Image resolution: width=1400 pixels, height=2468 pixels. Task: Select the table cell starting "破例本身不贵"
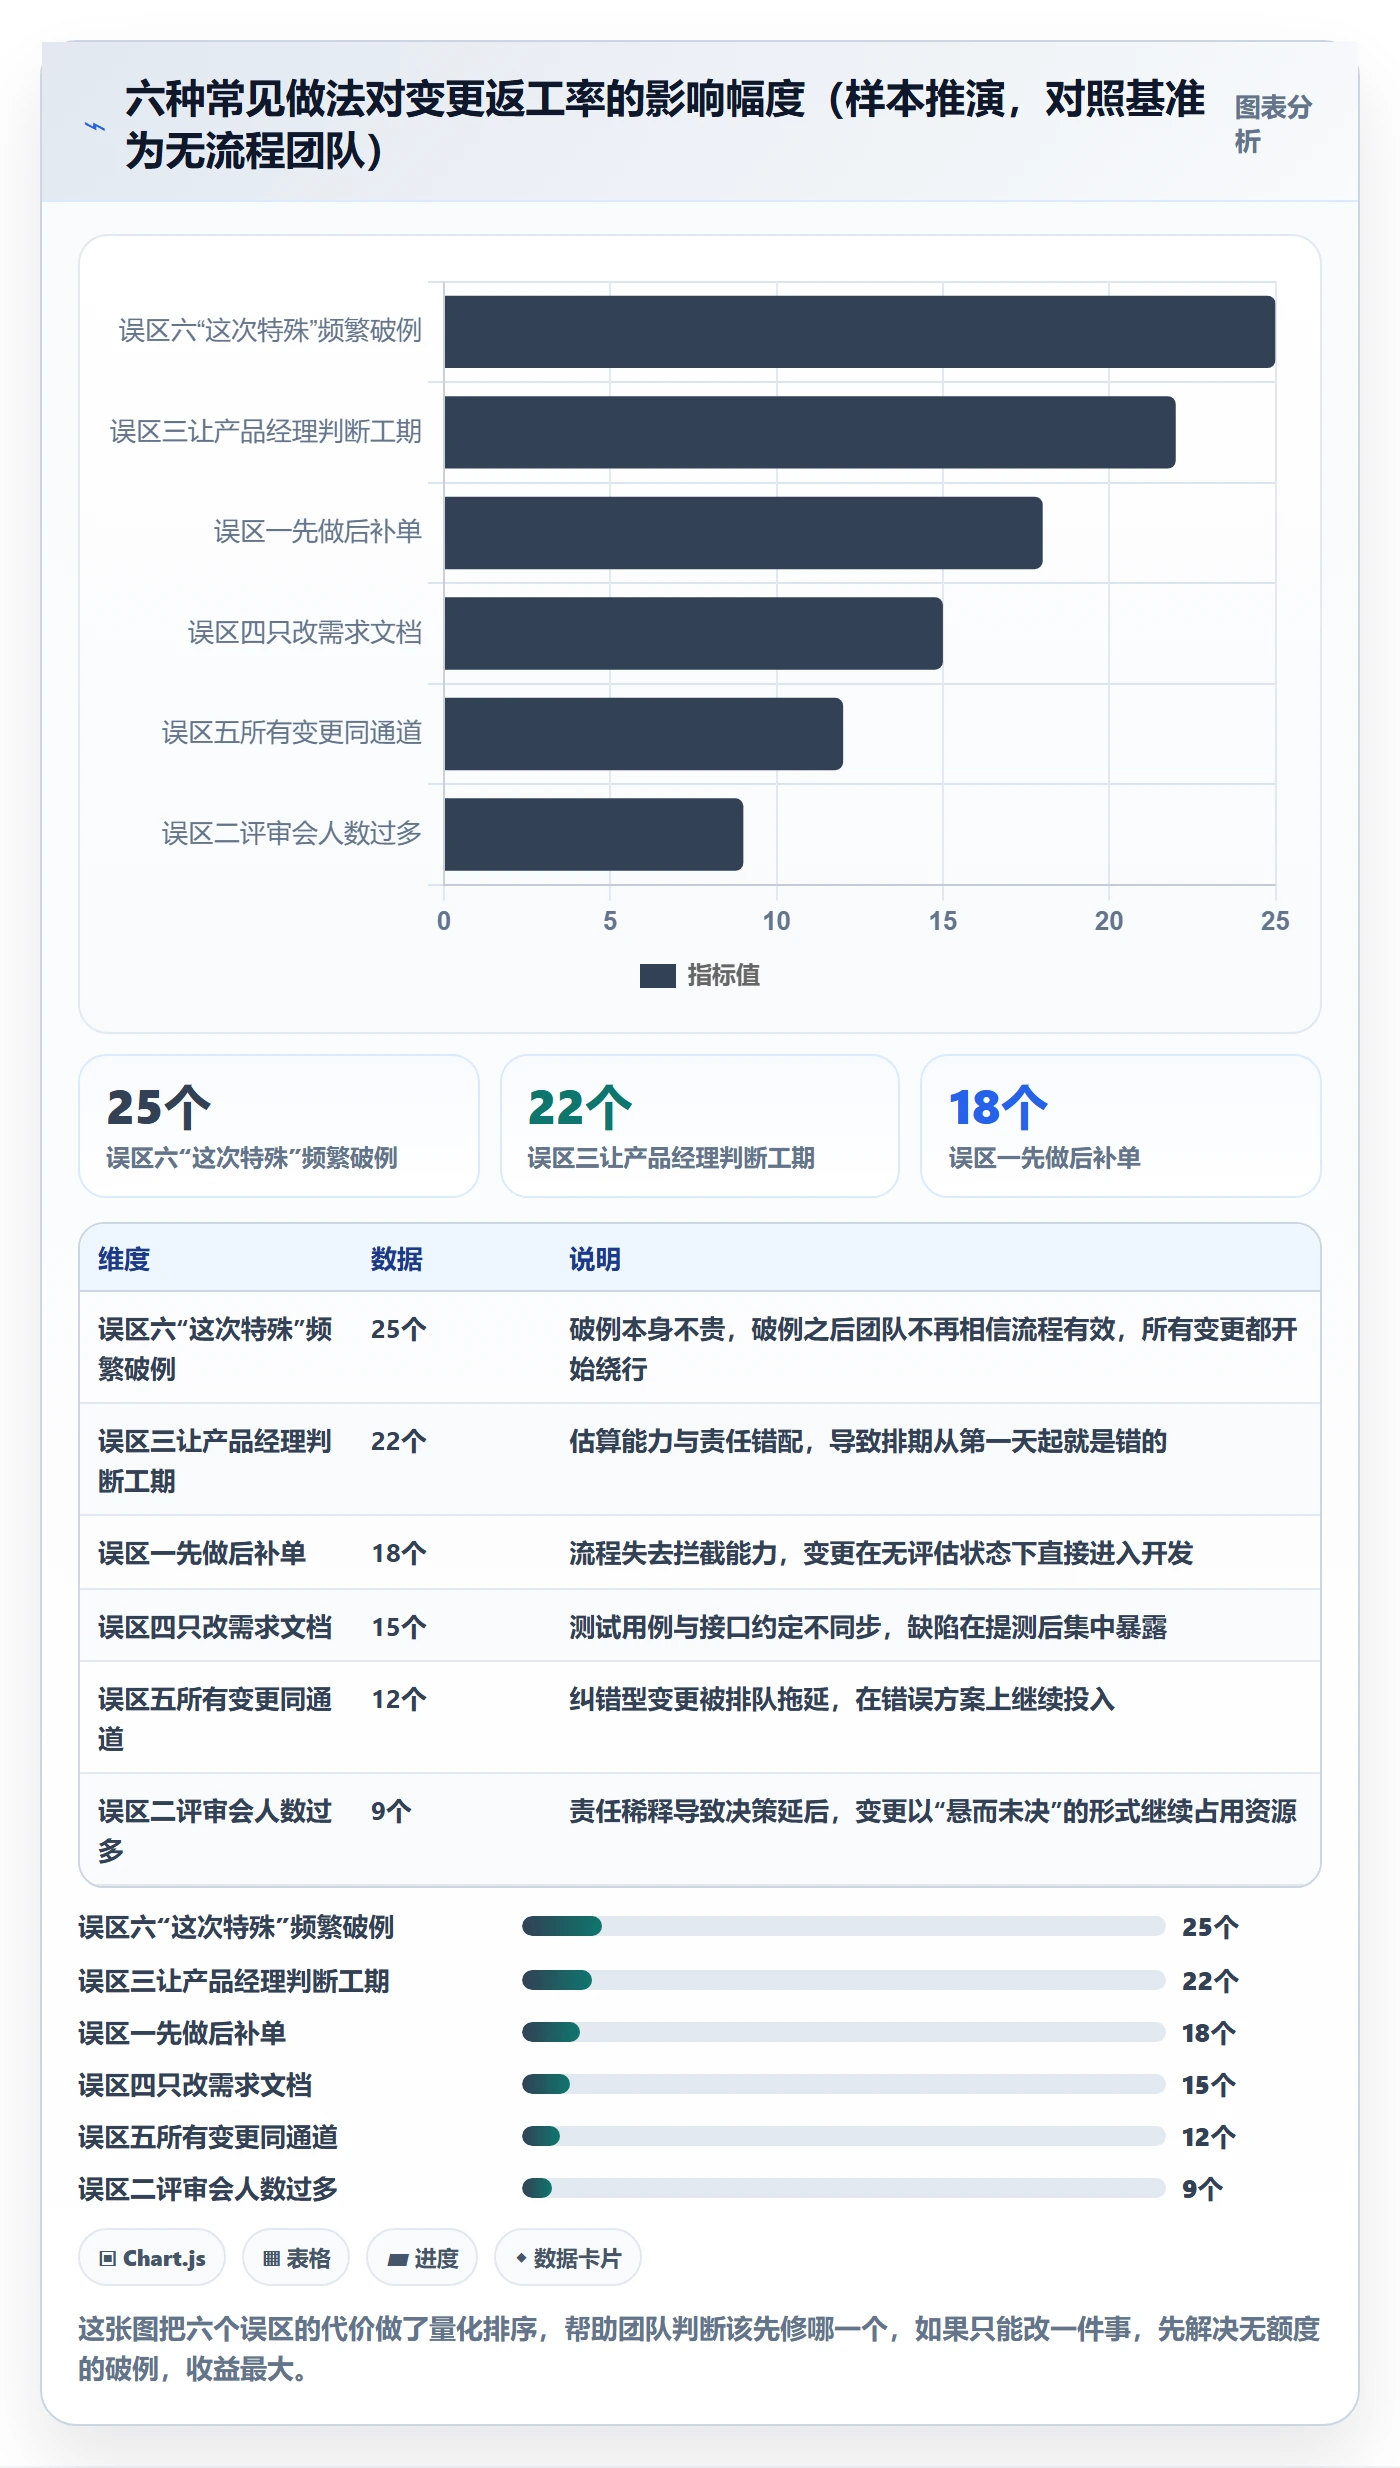pyautogui.click(x=935, y=1348)
